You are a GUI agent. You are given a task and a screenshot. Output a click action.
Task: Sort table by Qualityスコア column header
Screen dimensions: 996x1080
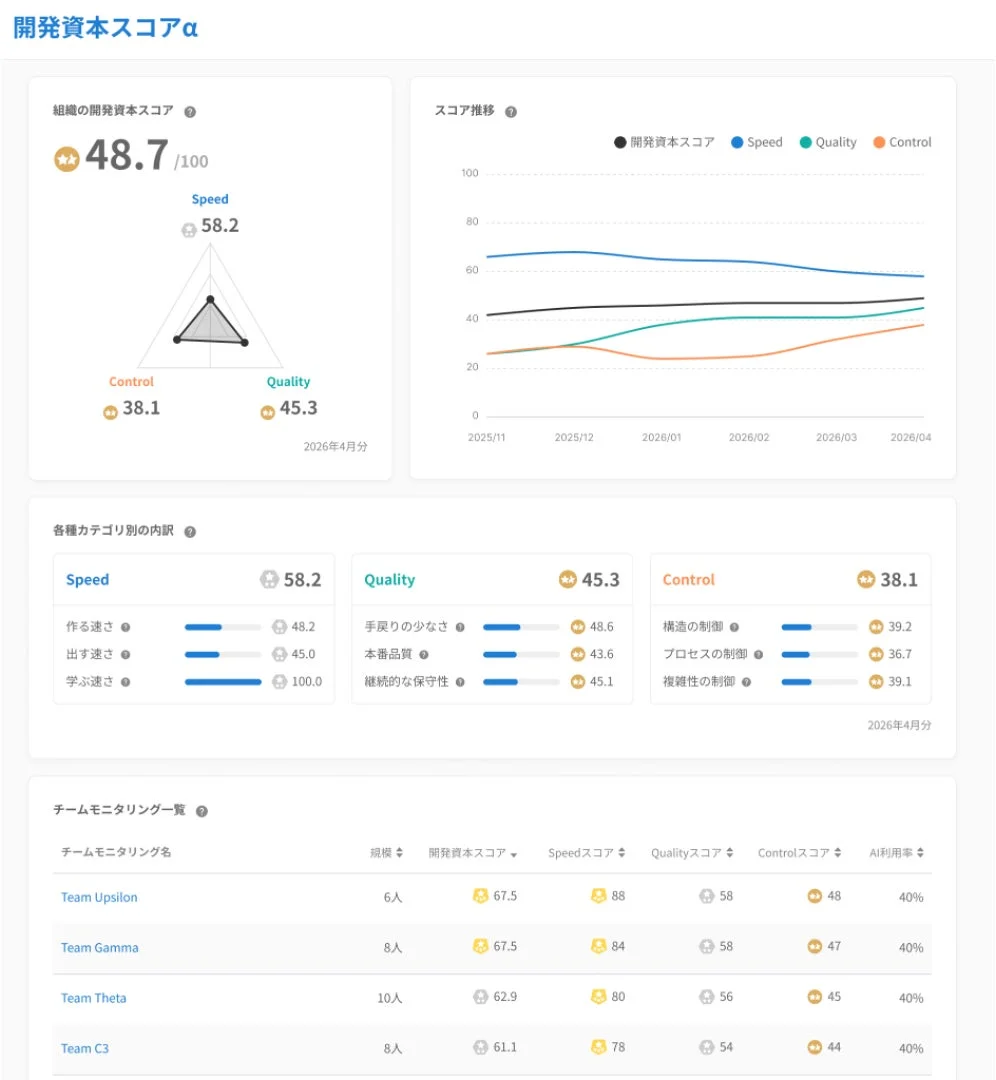(692, 853)
